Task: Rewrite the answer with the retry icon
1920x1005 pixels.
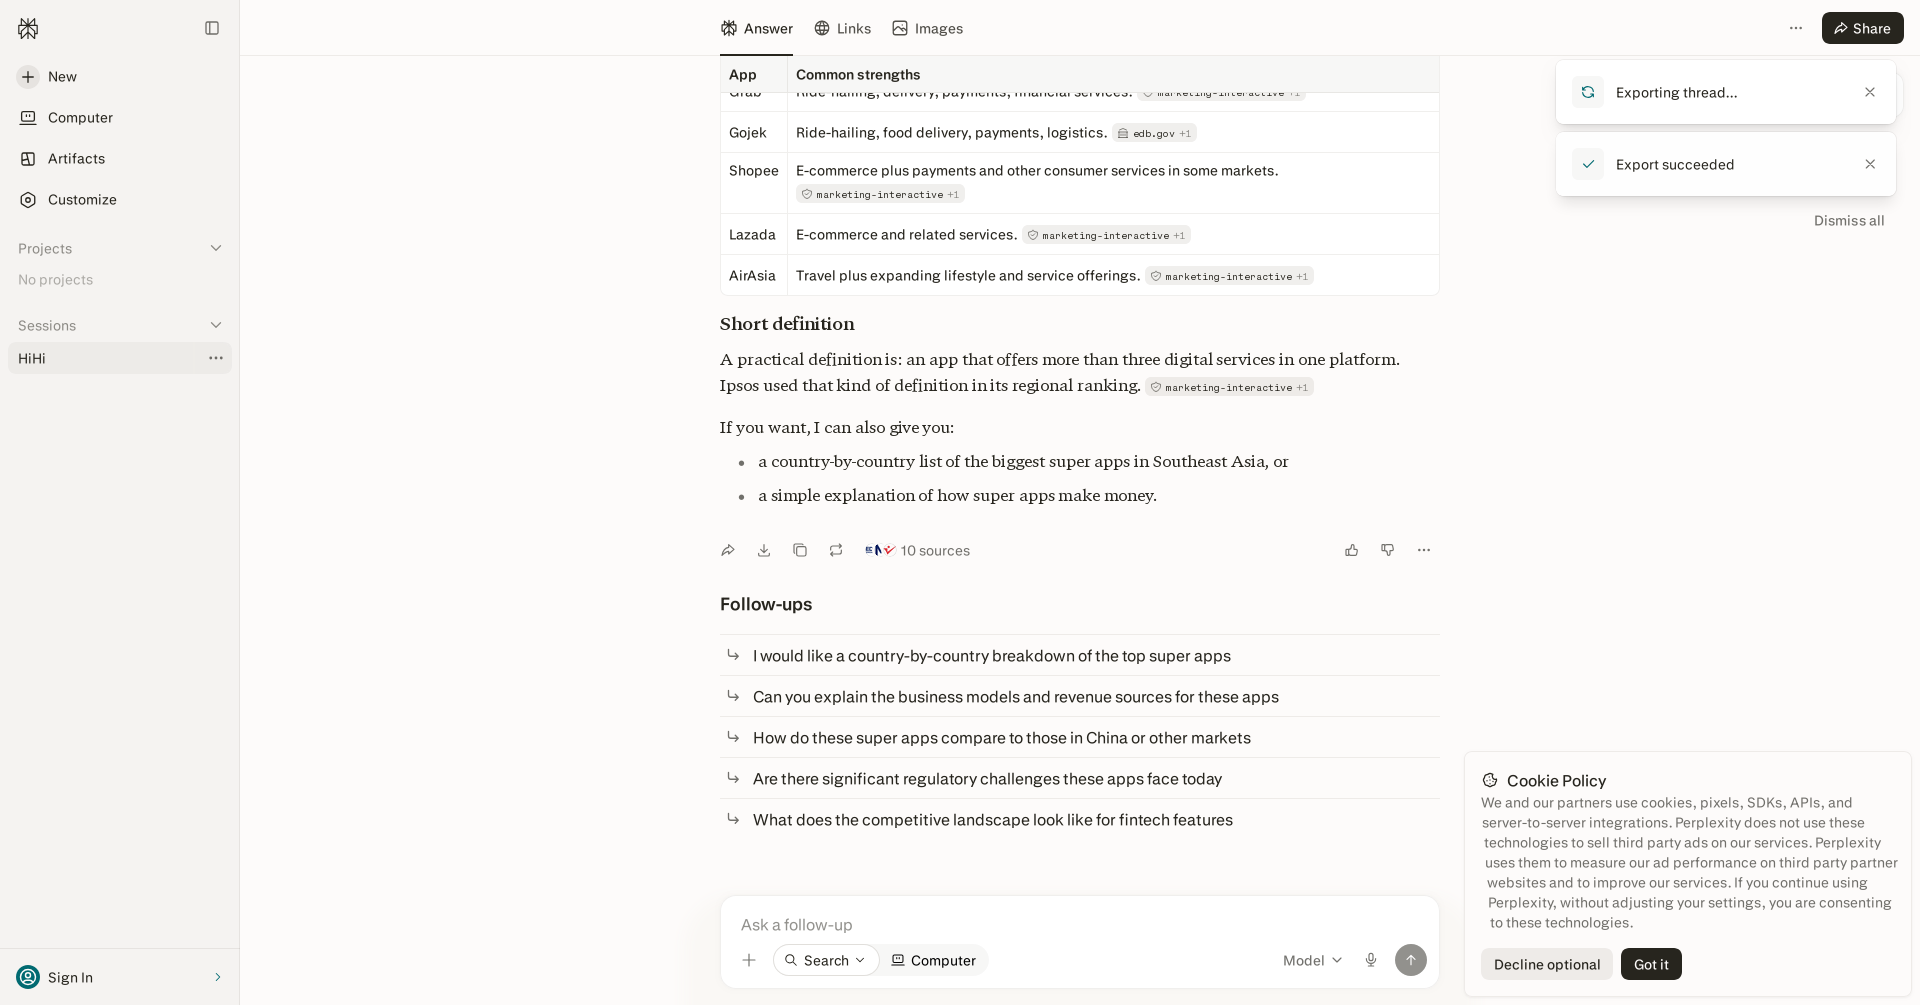Action: click(x=836, y=550)
